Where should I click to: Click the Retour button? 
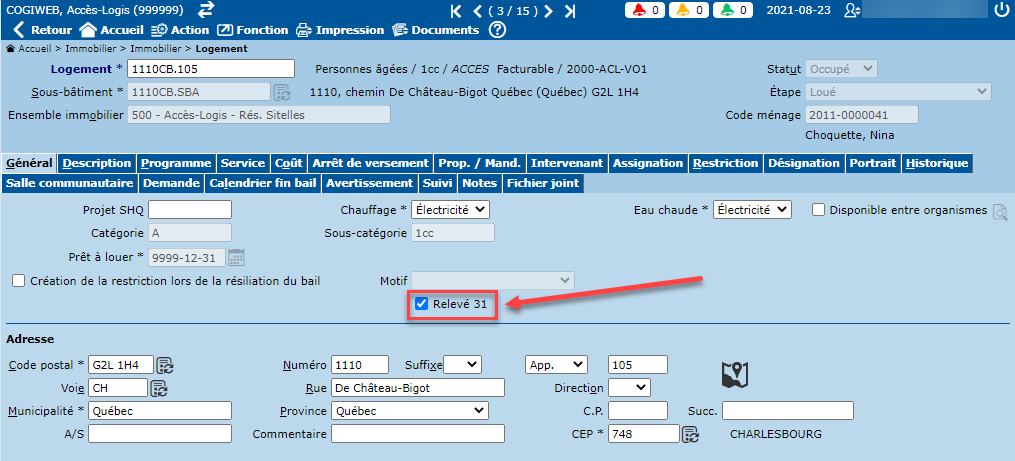click(x=42, y=30)
